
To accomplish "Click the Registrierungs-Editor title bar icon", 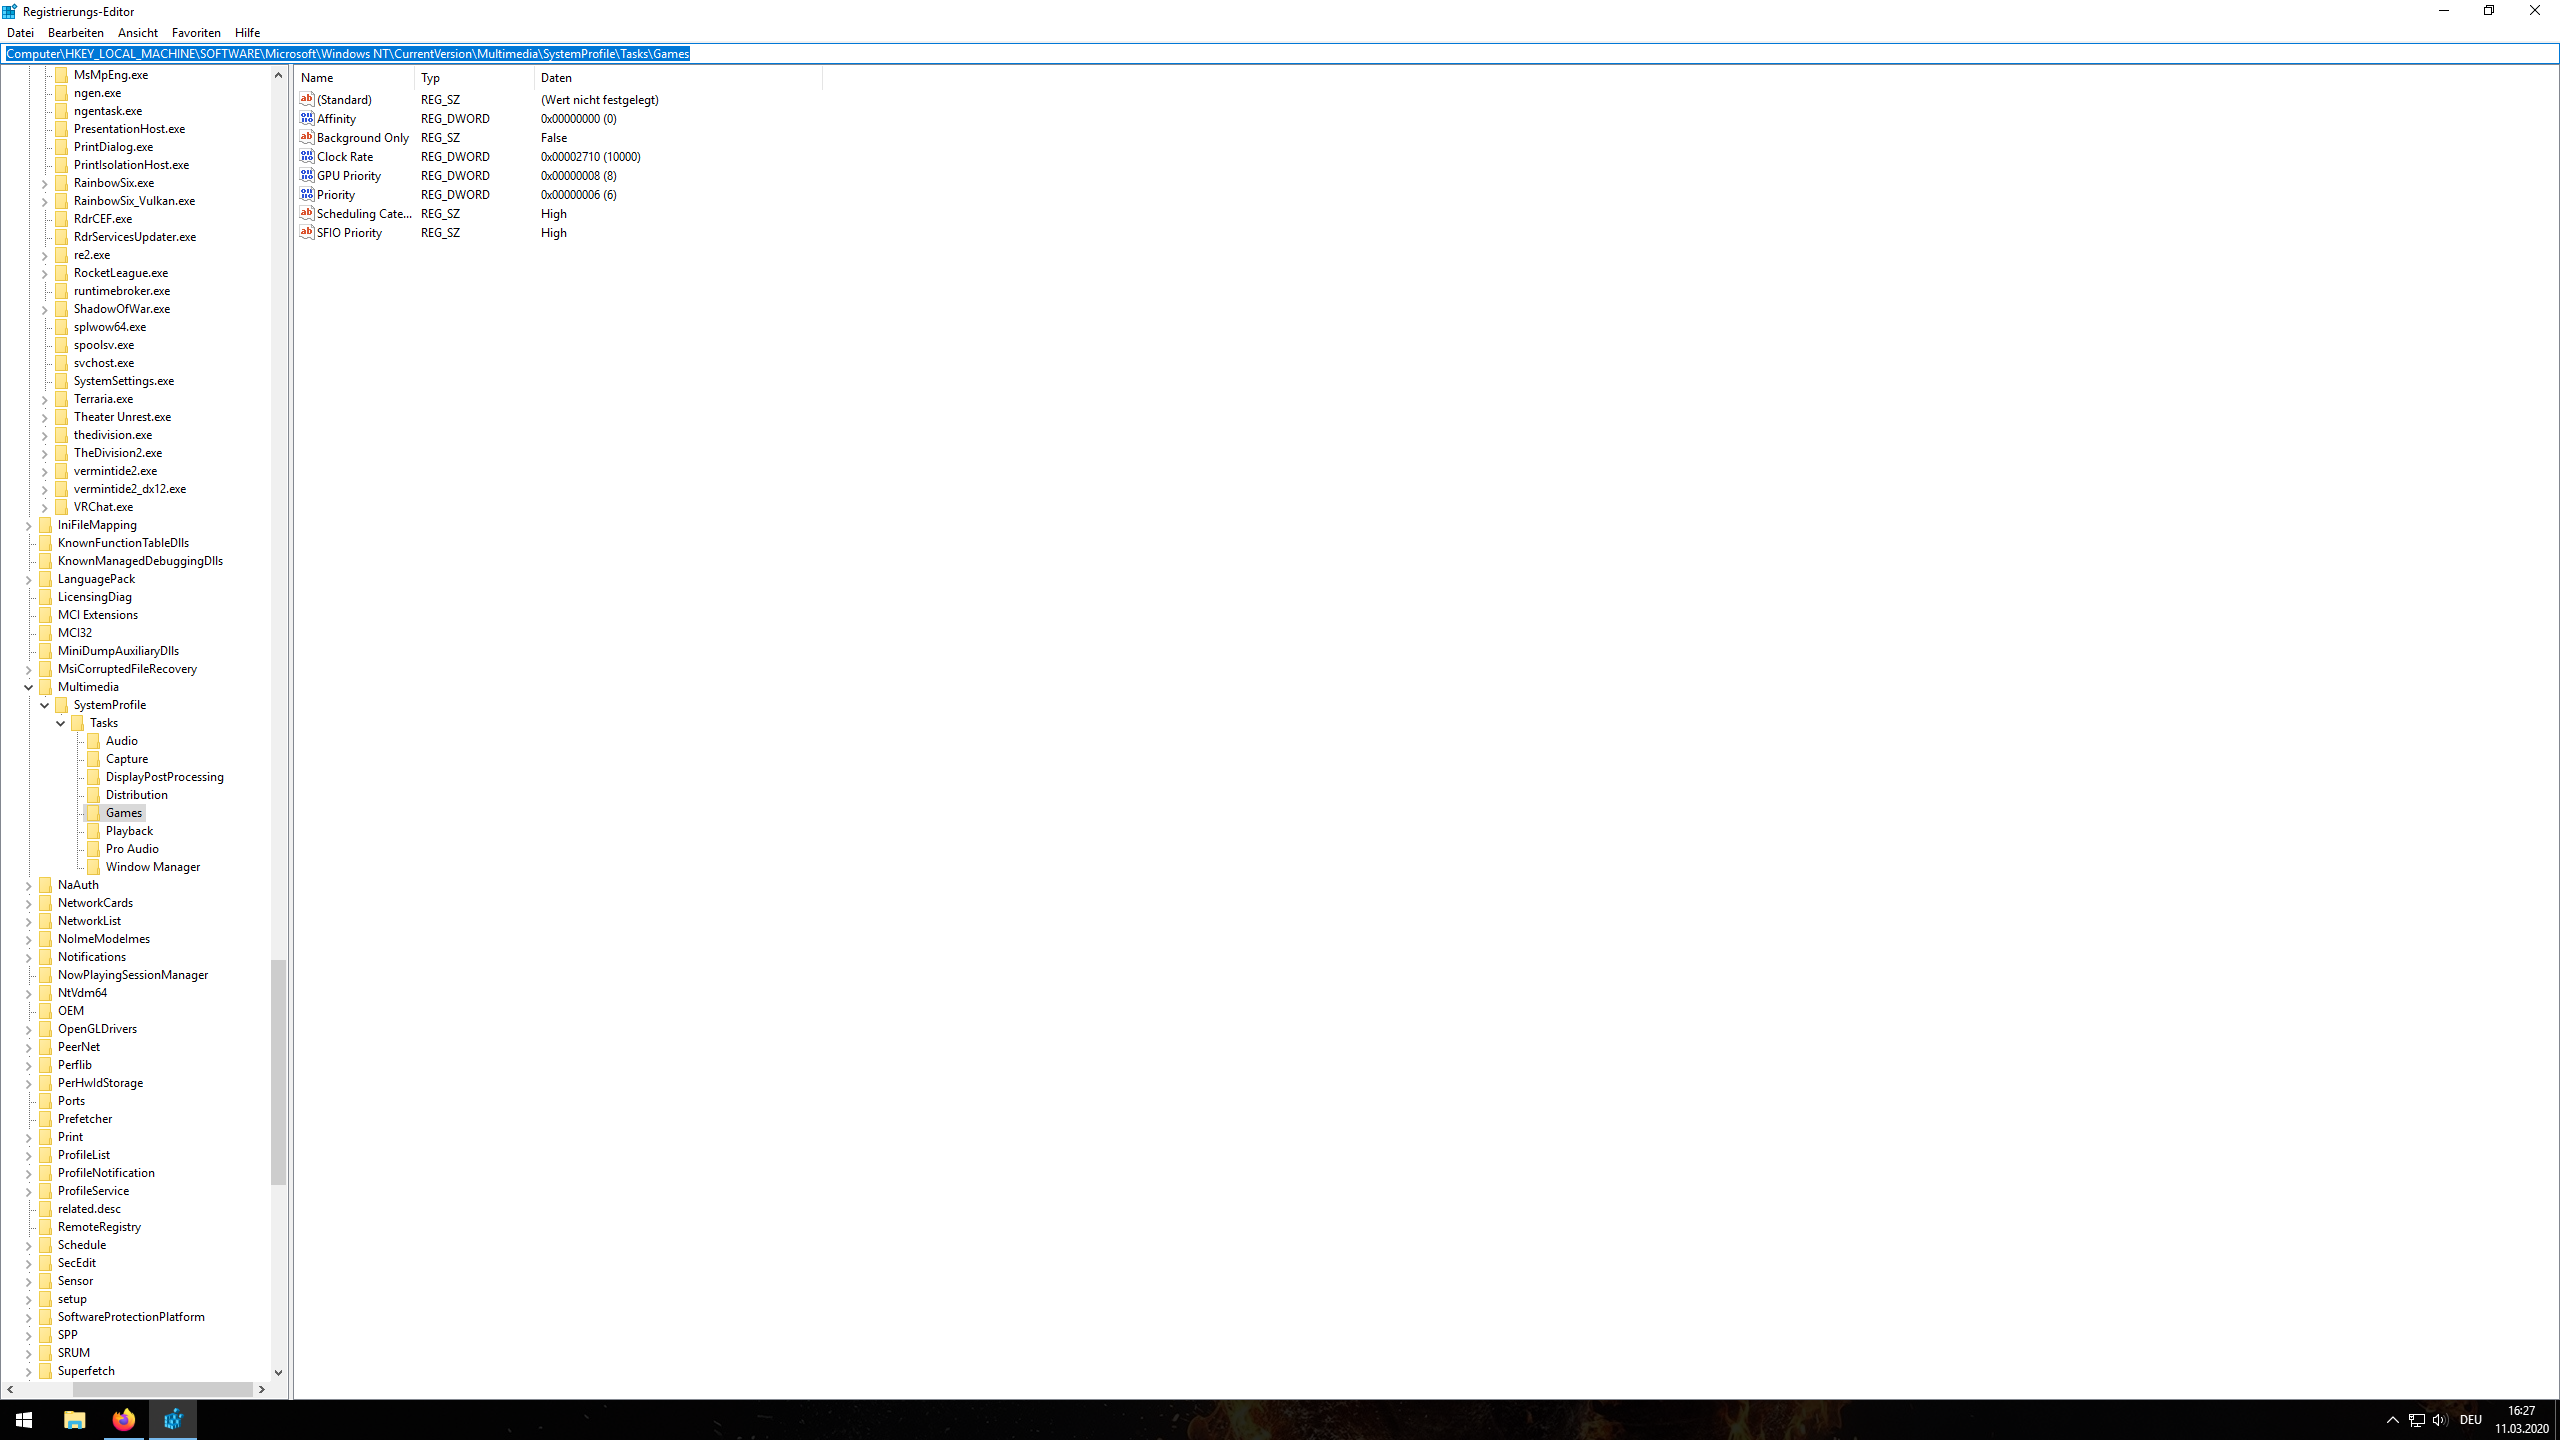I will [10, 11].
